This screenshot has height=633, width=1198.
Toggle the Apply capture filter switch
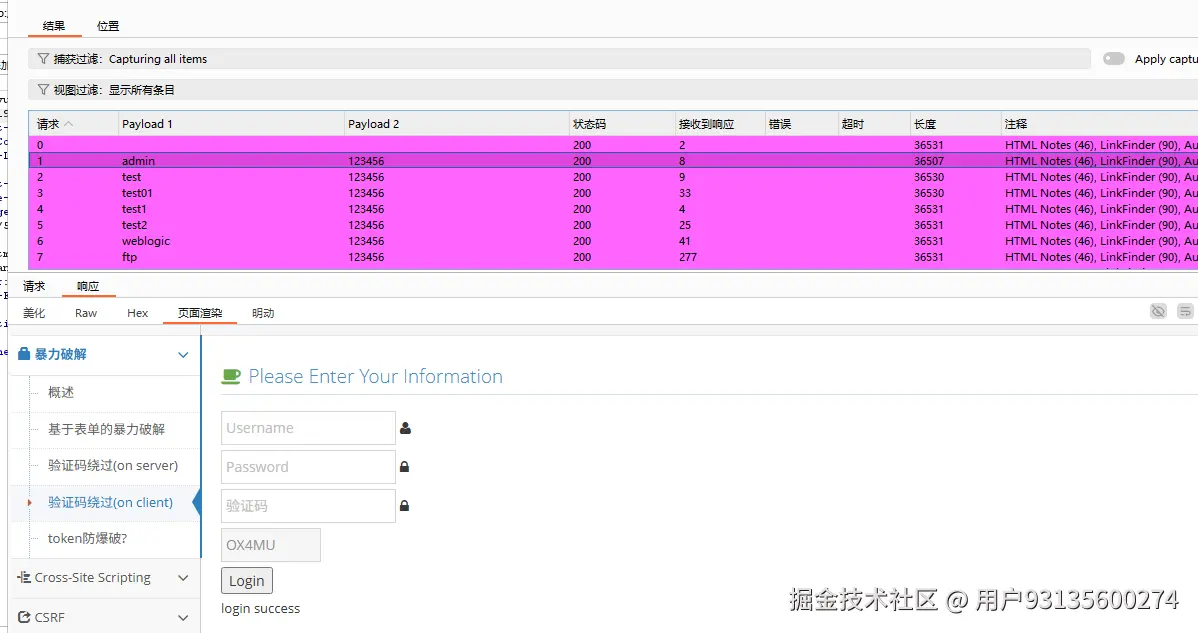(x=1114, y=59)
